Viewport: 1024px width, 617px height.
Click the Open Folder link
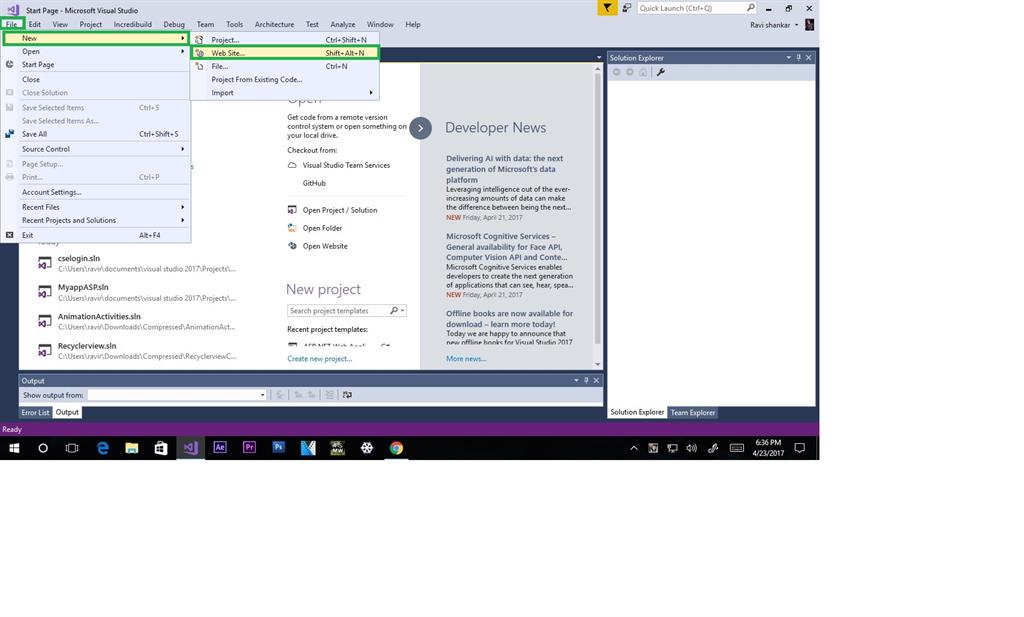(x=322, y=228)
